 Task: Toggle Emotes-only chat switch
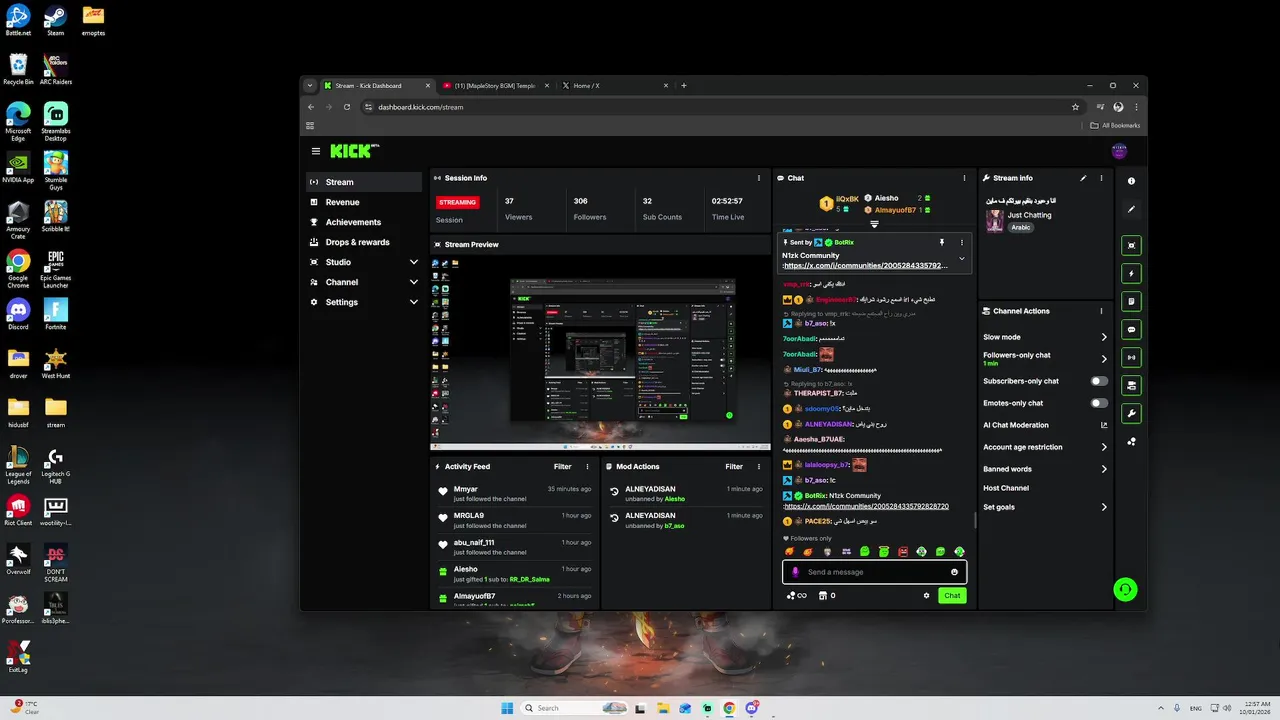click(x=1099, y=403)
